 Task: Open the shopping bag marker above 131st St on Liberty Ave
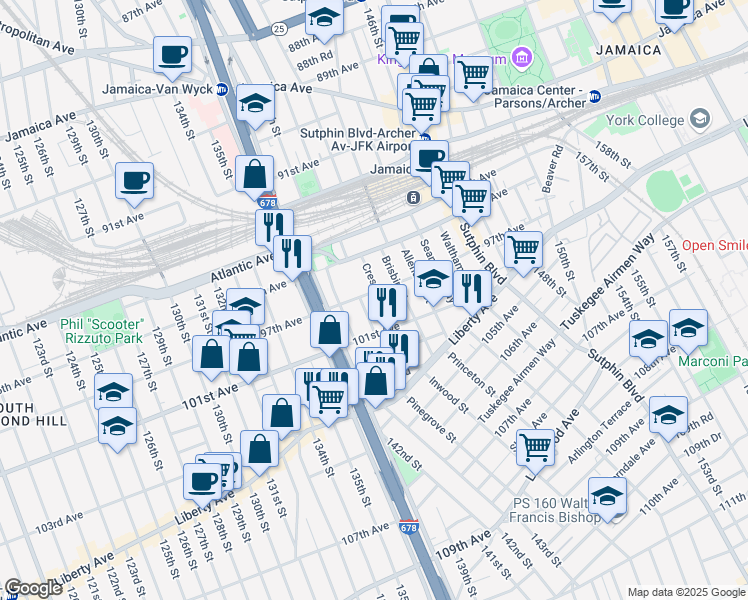tap(260, 450)
